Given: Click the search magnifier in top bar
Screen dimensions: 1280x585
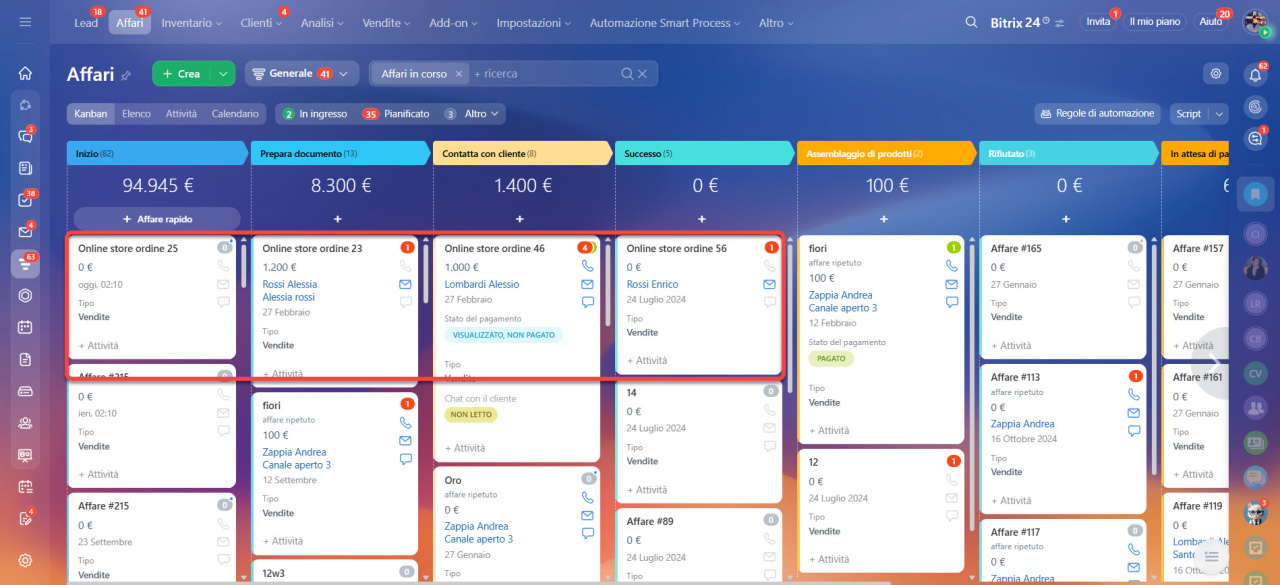Looking at the screenshot, I should coord(971,22).
